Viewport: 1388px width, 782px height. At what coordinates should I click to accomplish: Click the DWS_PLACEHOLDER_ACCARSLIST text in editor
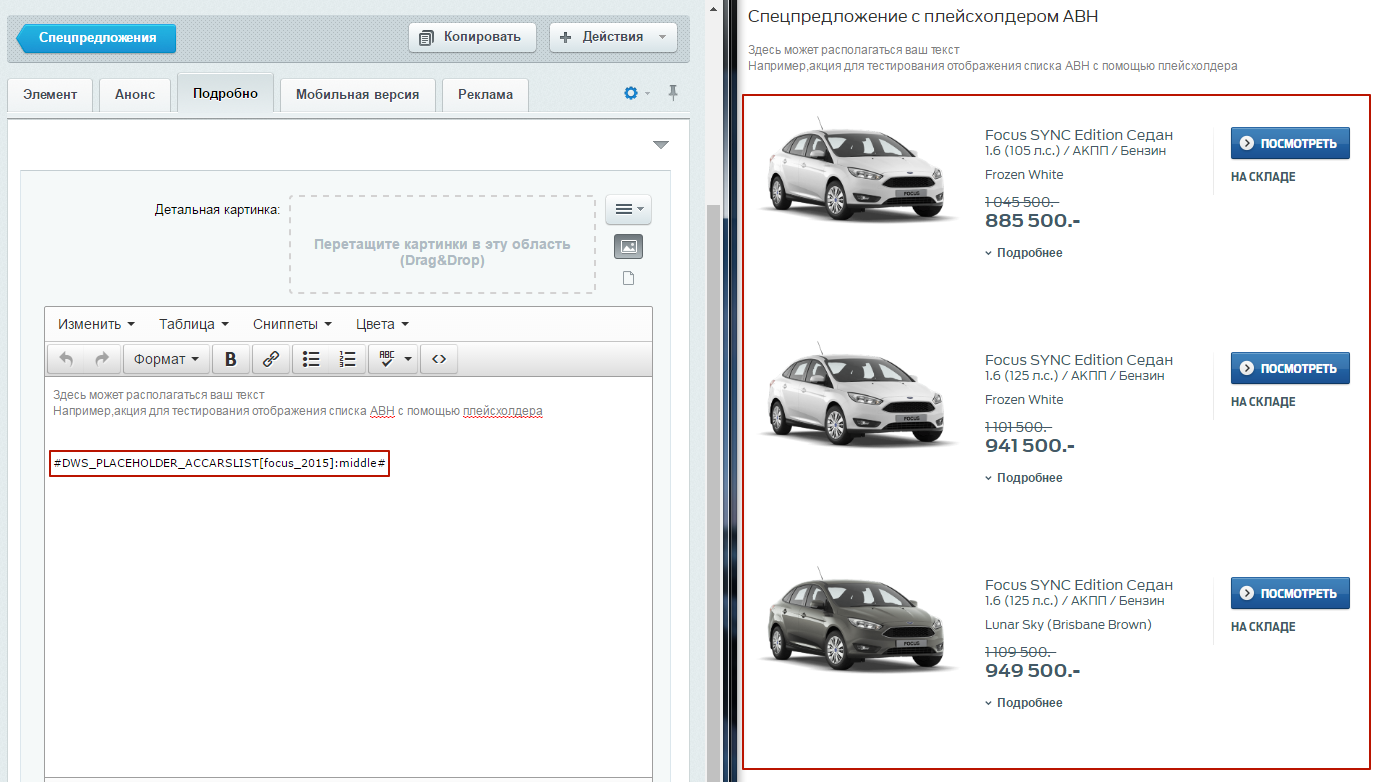[219, 463]
